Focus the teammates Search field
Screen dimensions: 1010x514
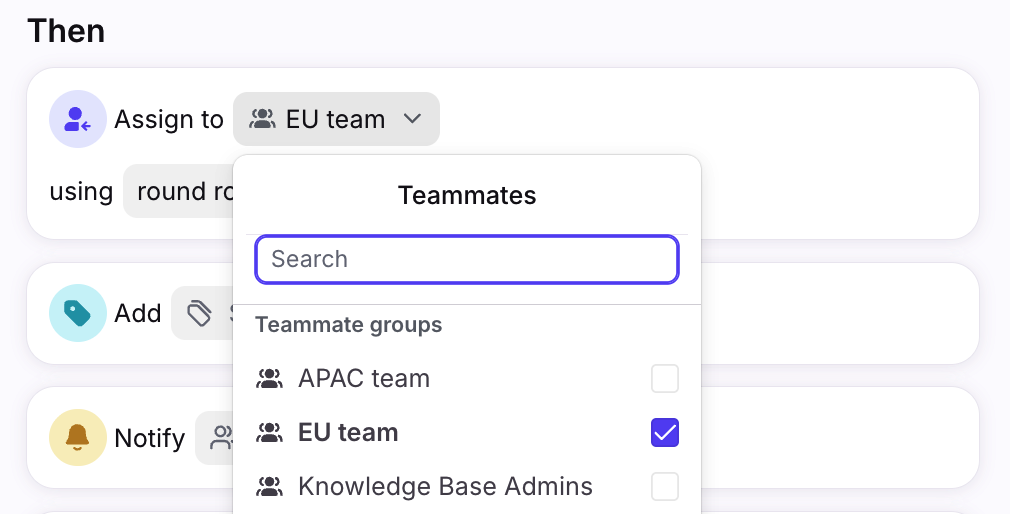coord(467,259)
